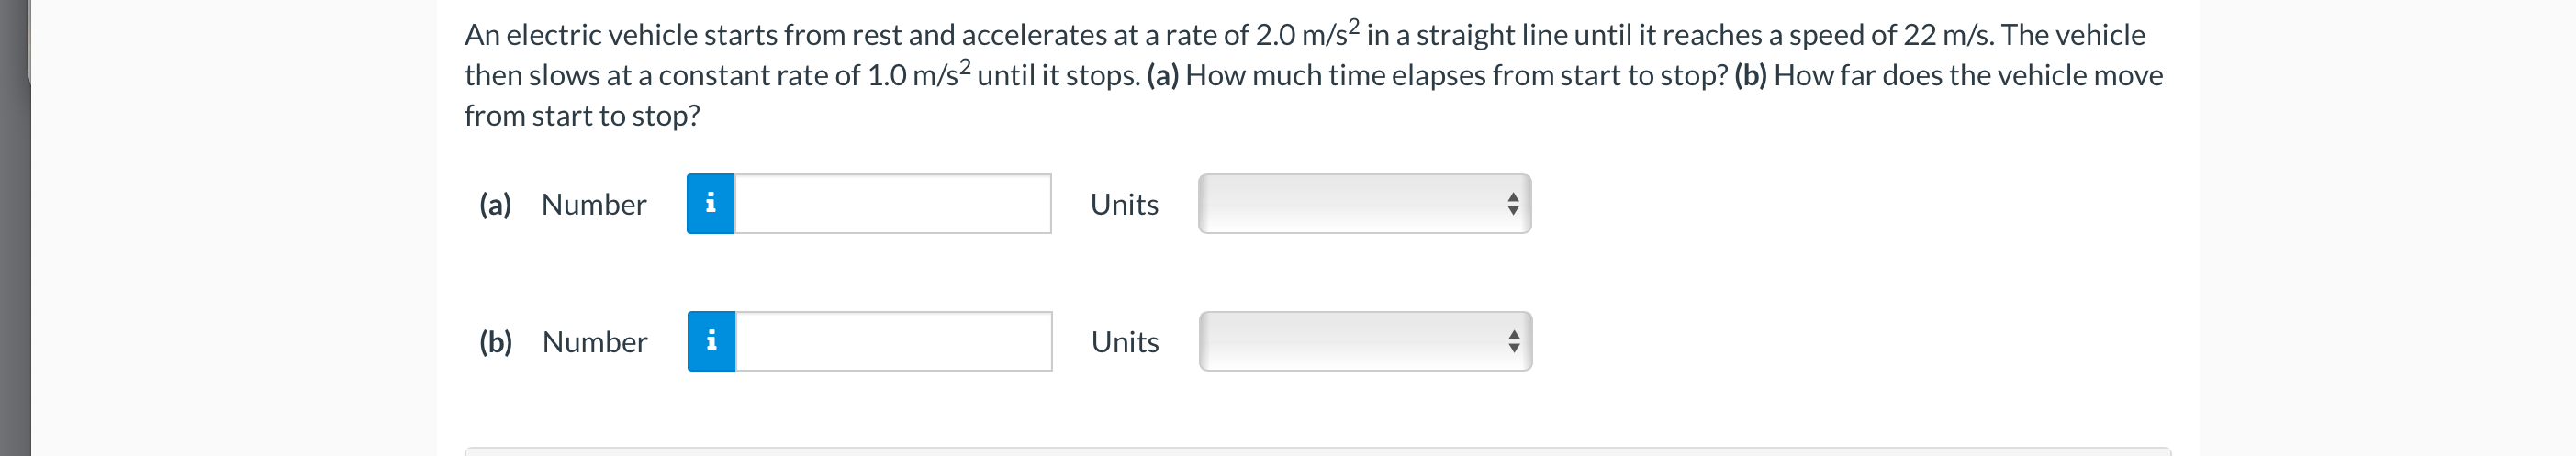Image resolution: width=2576 pixels, height=456 pixels.
Task: Click the Units label in row (b)
Action: tap(1126, 342)
